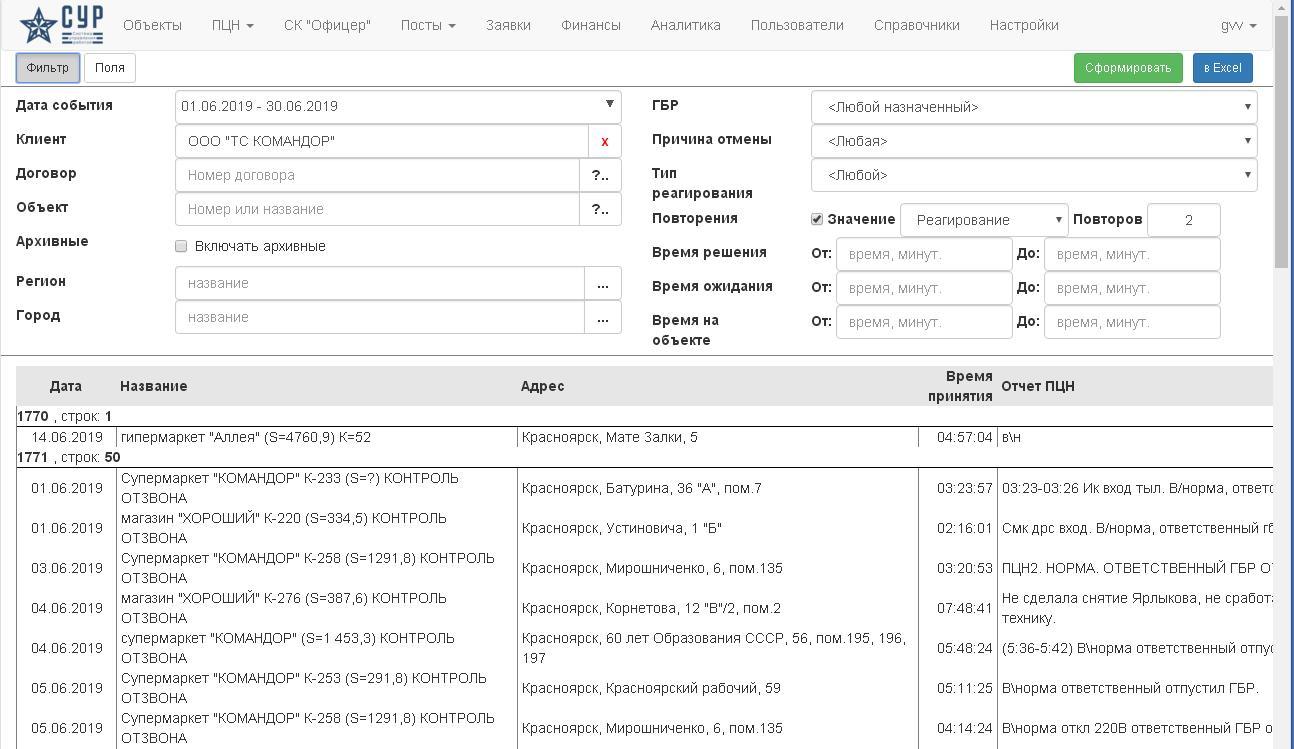Focus the contract number input
The width and height of the screenshot is (1294, 749).
click(377, 175)
